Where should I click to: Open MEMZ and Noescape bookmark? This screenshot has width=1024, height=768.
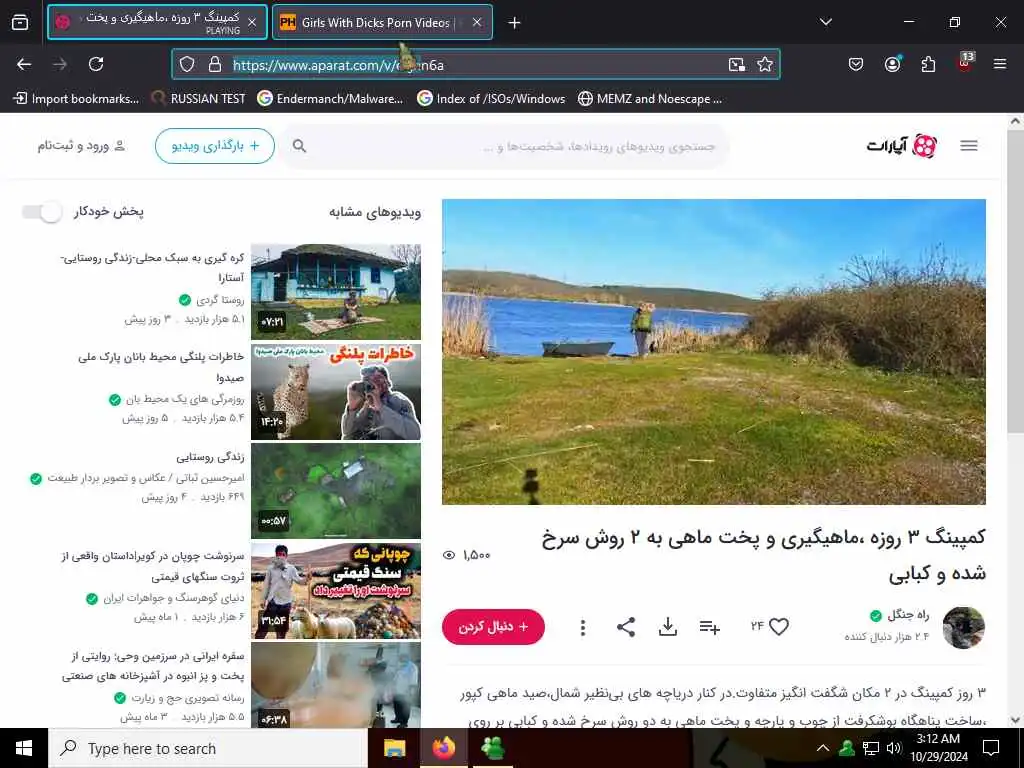(x=650, y=99)
